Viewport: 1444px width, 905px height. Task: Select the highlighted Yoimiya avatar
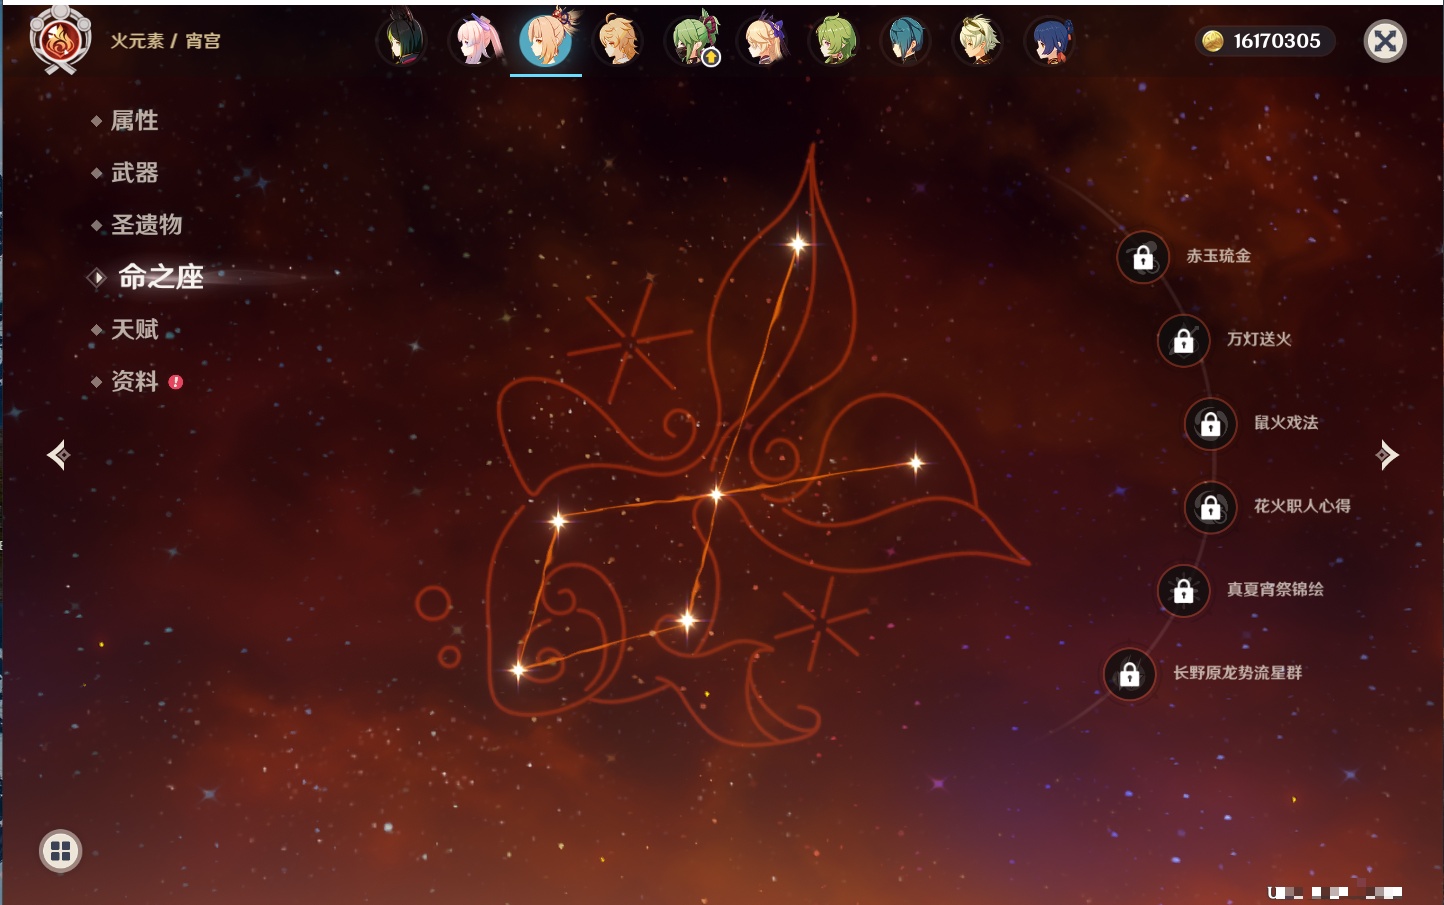pos(546,40)
